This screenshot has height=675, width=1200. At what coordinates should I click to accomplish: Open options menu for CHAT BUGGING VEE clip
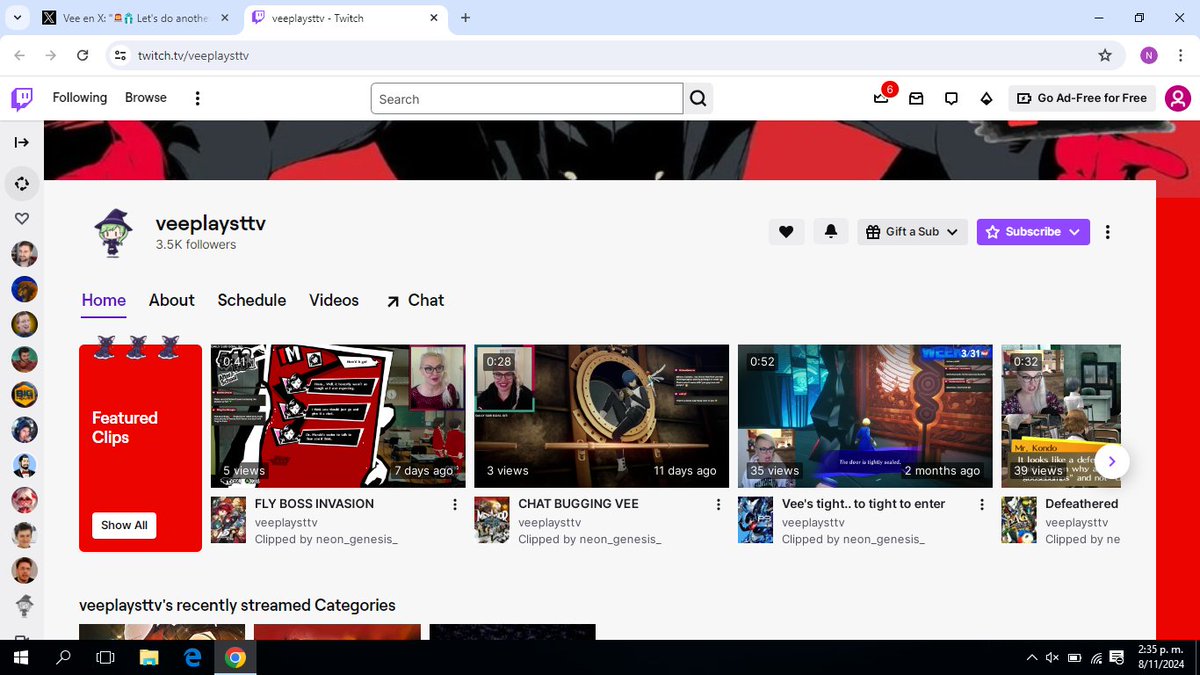(x=719, y=504)
